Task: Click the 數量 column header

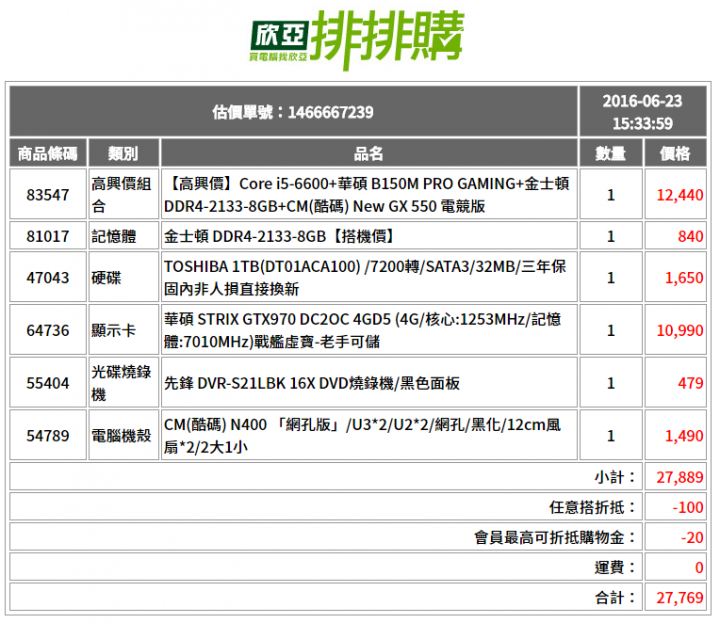Action: pyautogui.click(x=610, y=153)
